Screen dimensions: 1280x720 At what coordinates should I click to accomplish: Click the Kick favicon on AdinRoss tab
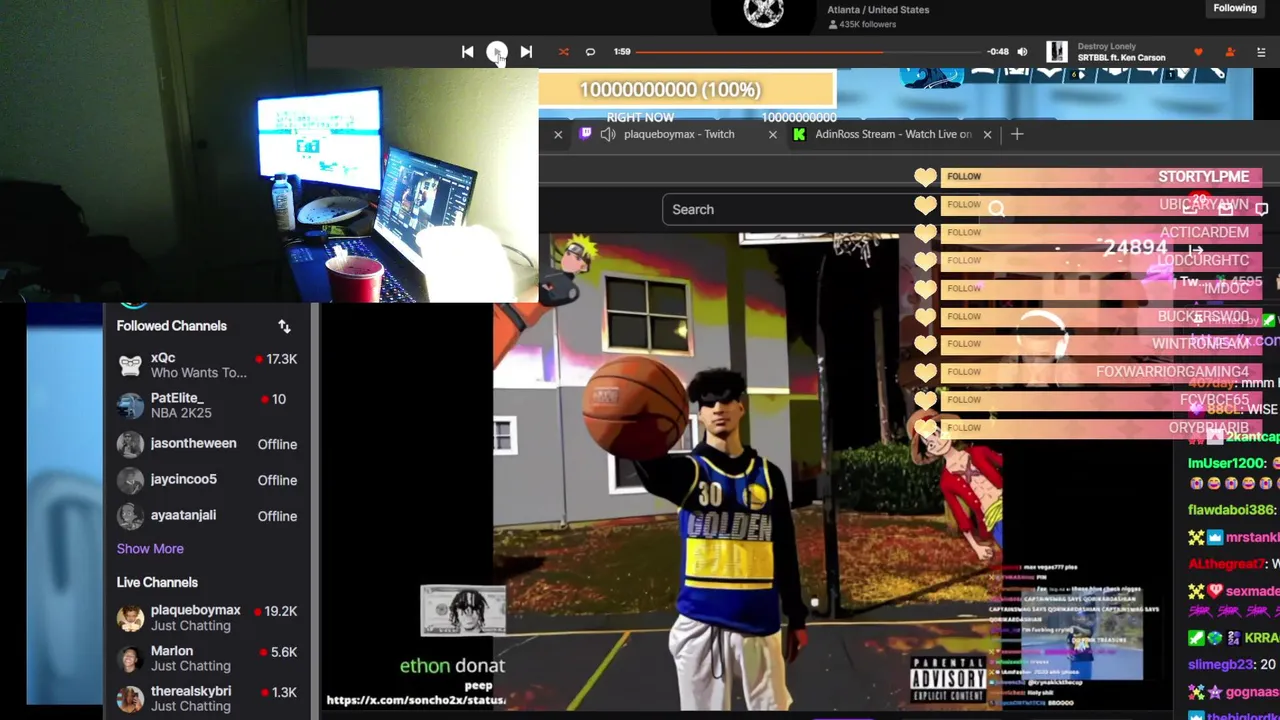click(799, 134)
